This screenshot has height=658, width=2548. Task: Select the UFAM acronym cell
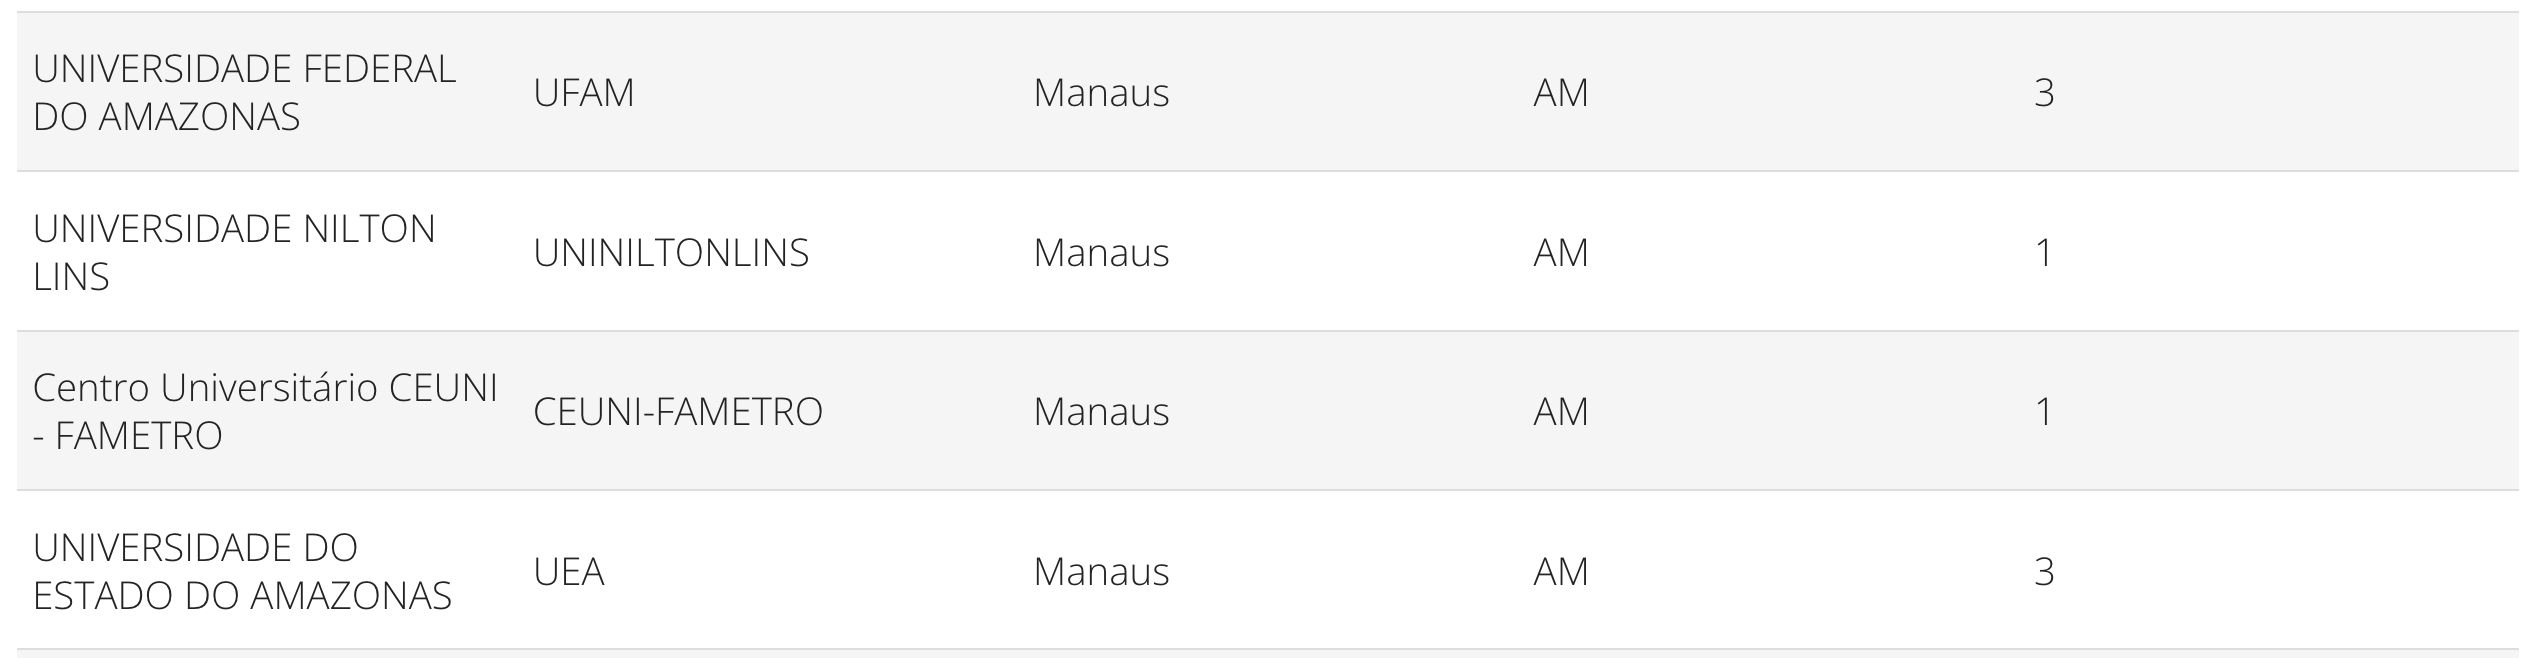[584, 93]
